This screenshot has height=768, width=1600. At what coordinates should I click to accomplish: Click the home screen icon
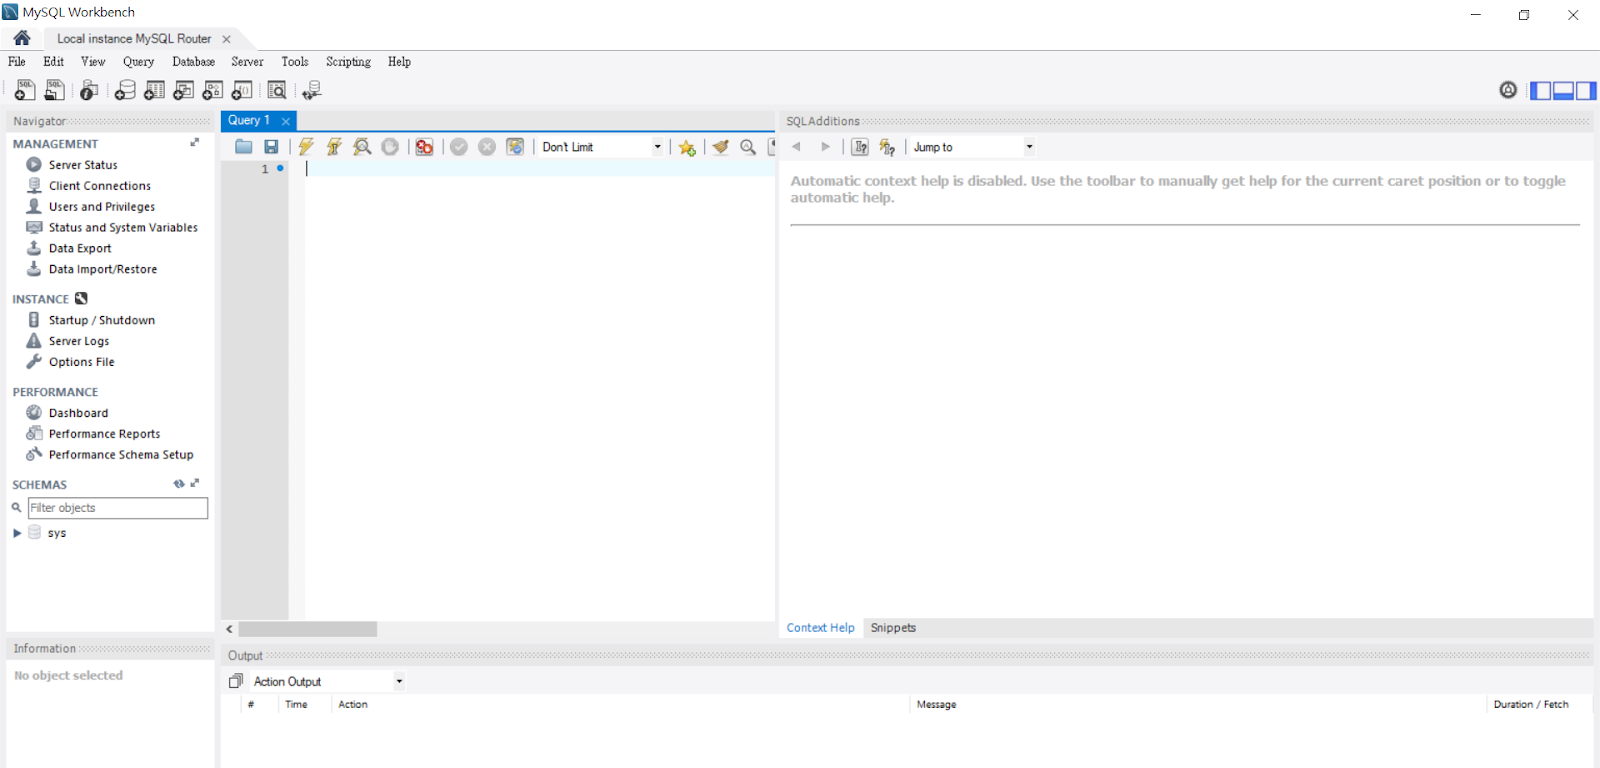pyautogui.click(x=22, y=38)
